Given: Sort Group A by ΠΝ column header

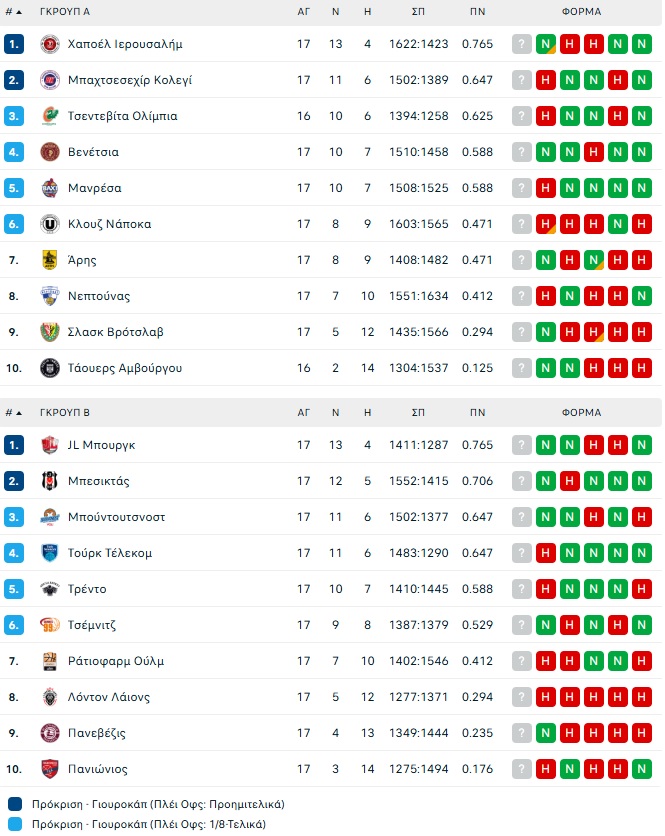Looking at the screenshot, I should pyautogui.click(x=478, y=12).
